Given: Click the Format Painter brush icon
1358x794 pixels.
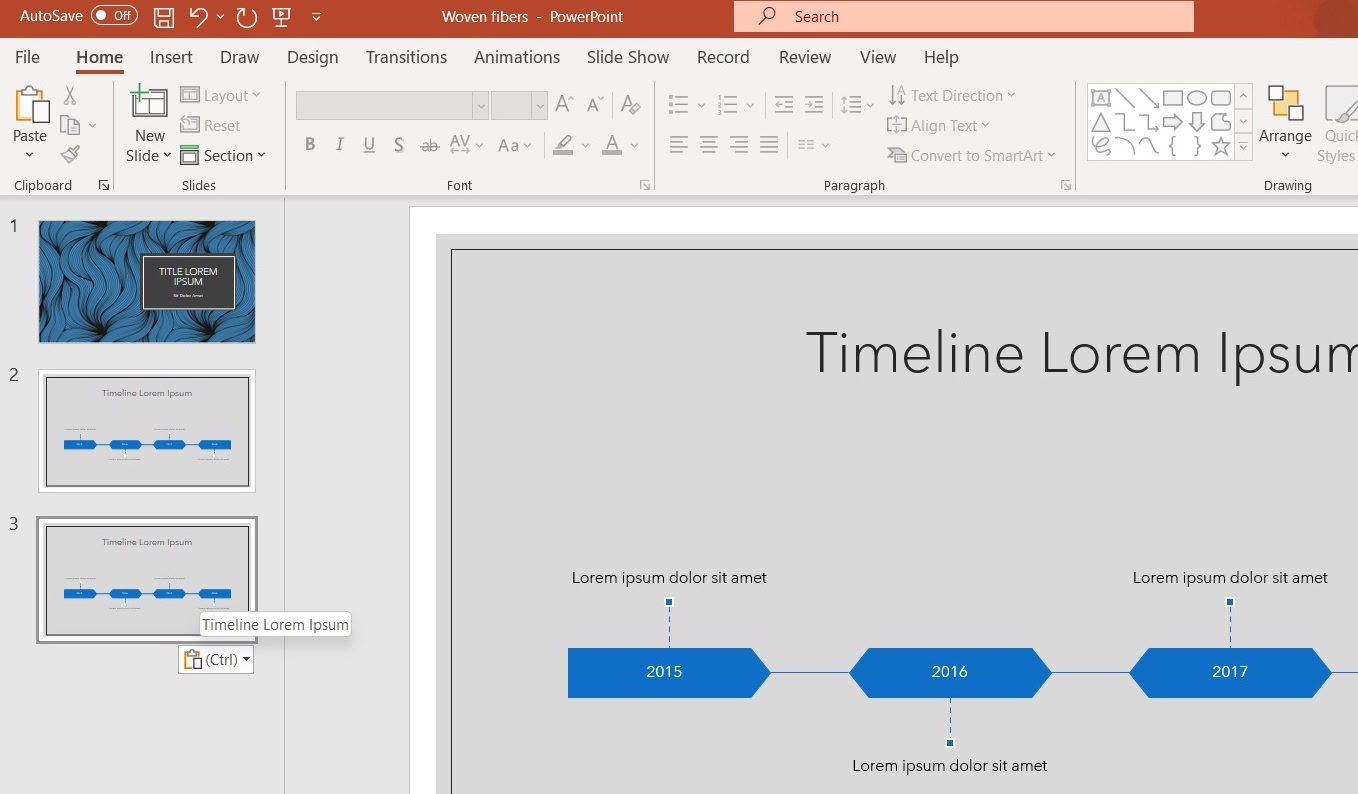Looking at the screenshot, I should coord(70,155).
